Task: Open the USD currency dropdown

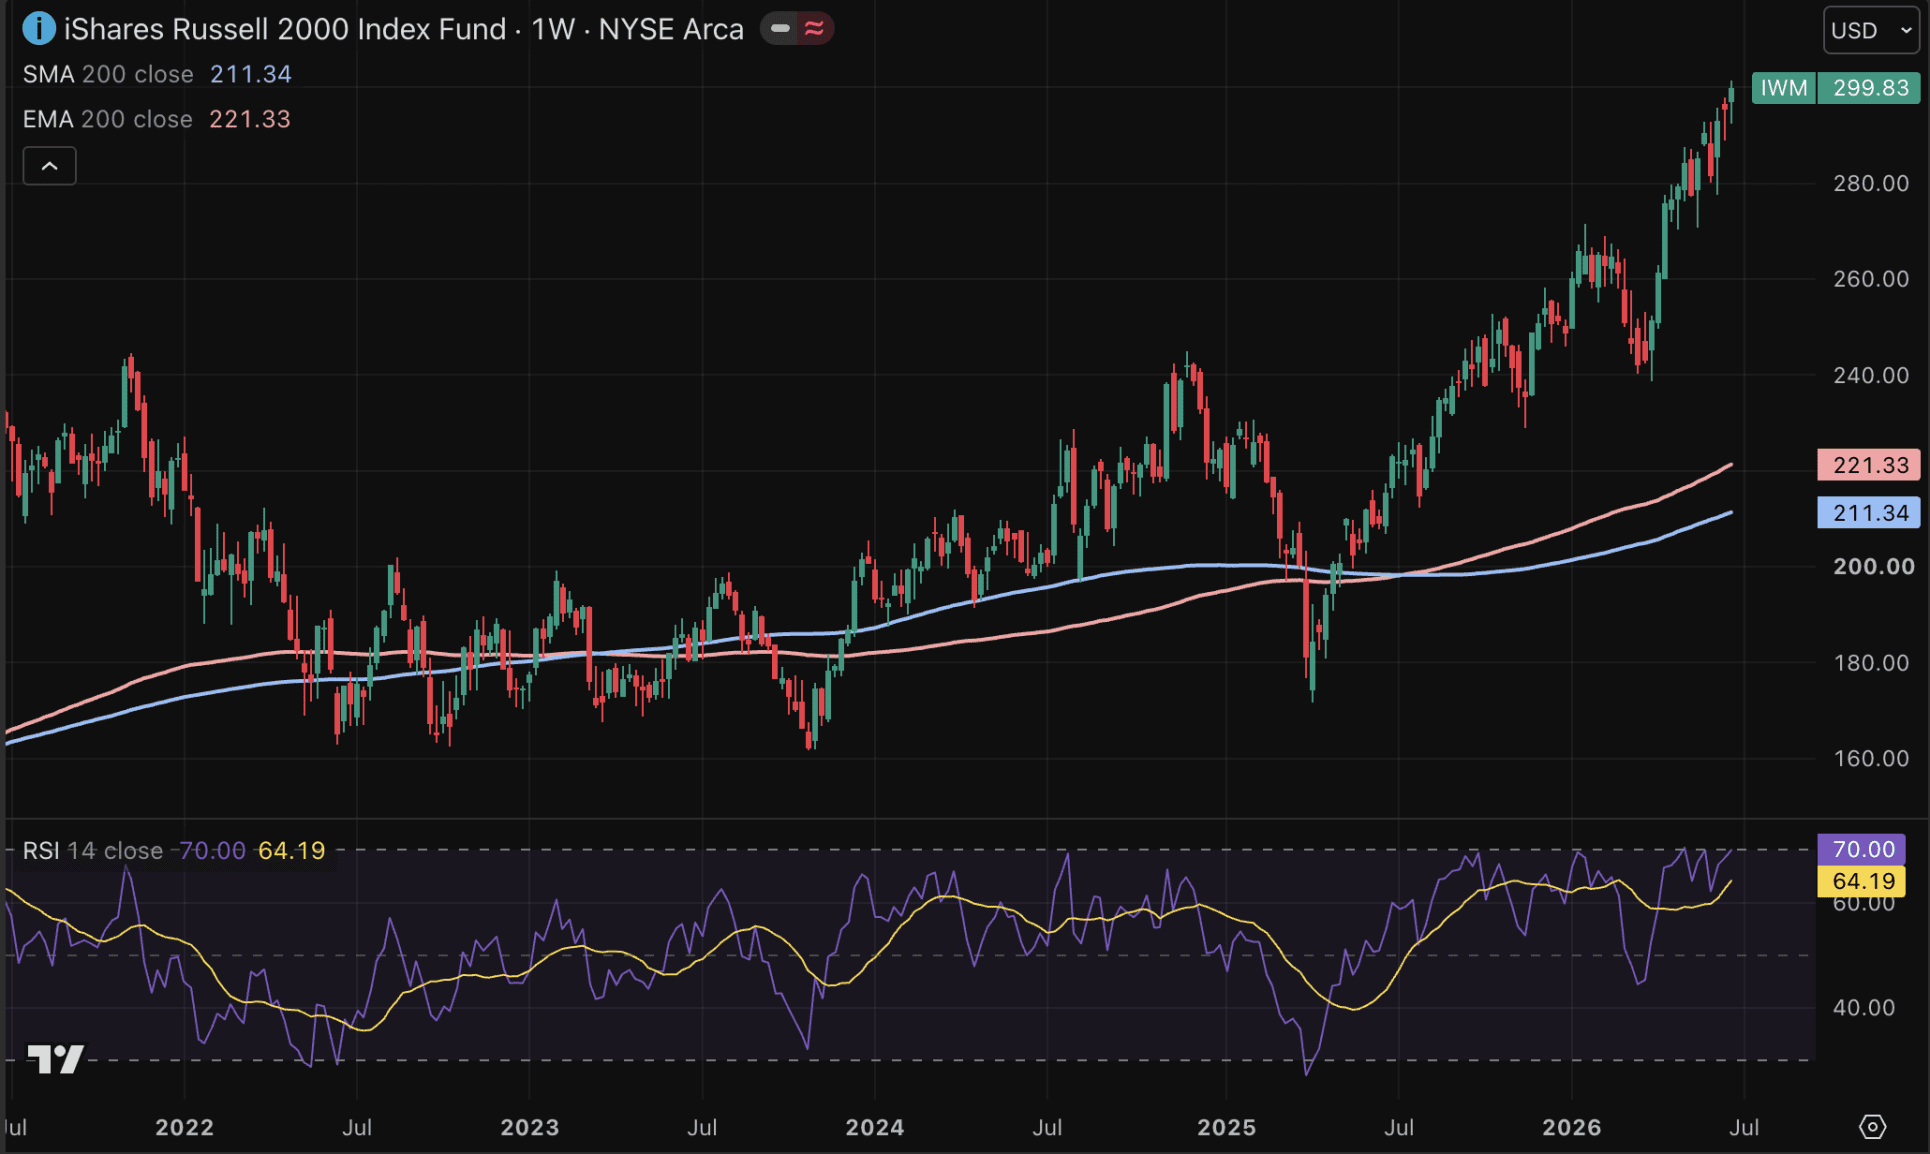Action: tap(1869, 30)
